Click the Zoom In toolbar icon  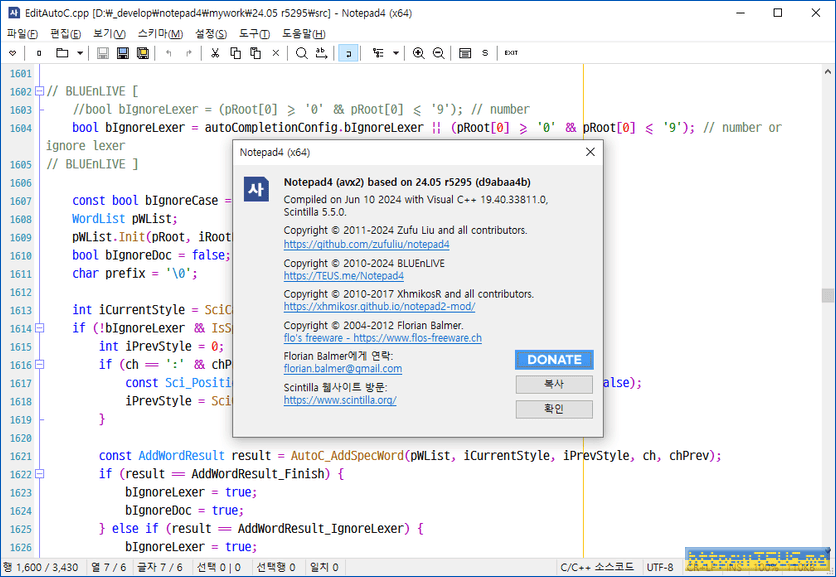[418, 53]
